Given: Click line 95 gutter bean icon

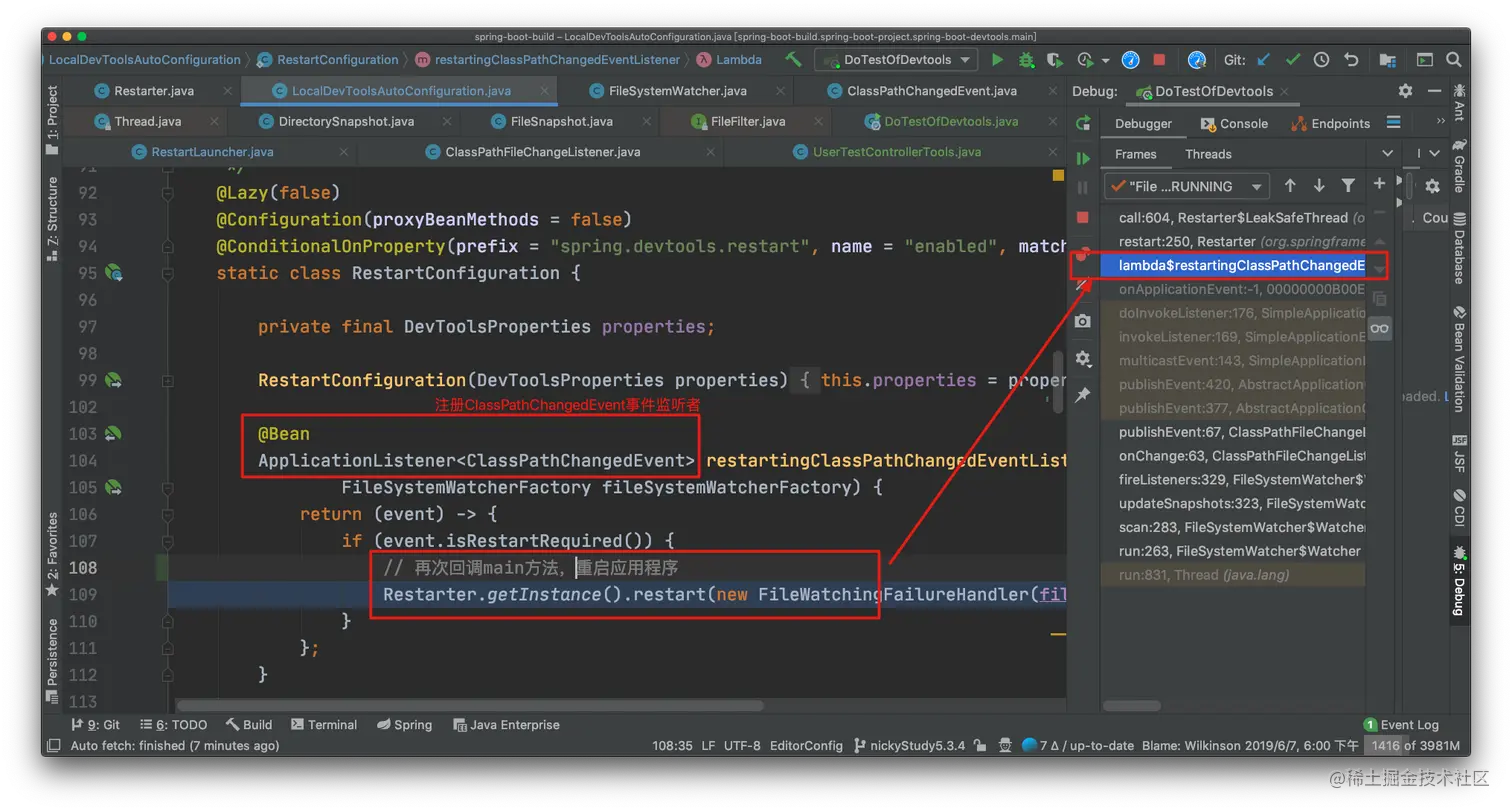Looking at the screenshot, I should pyautogui.click(x=113, y=273).
